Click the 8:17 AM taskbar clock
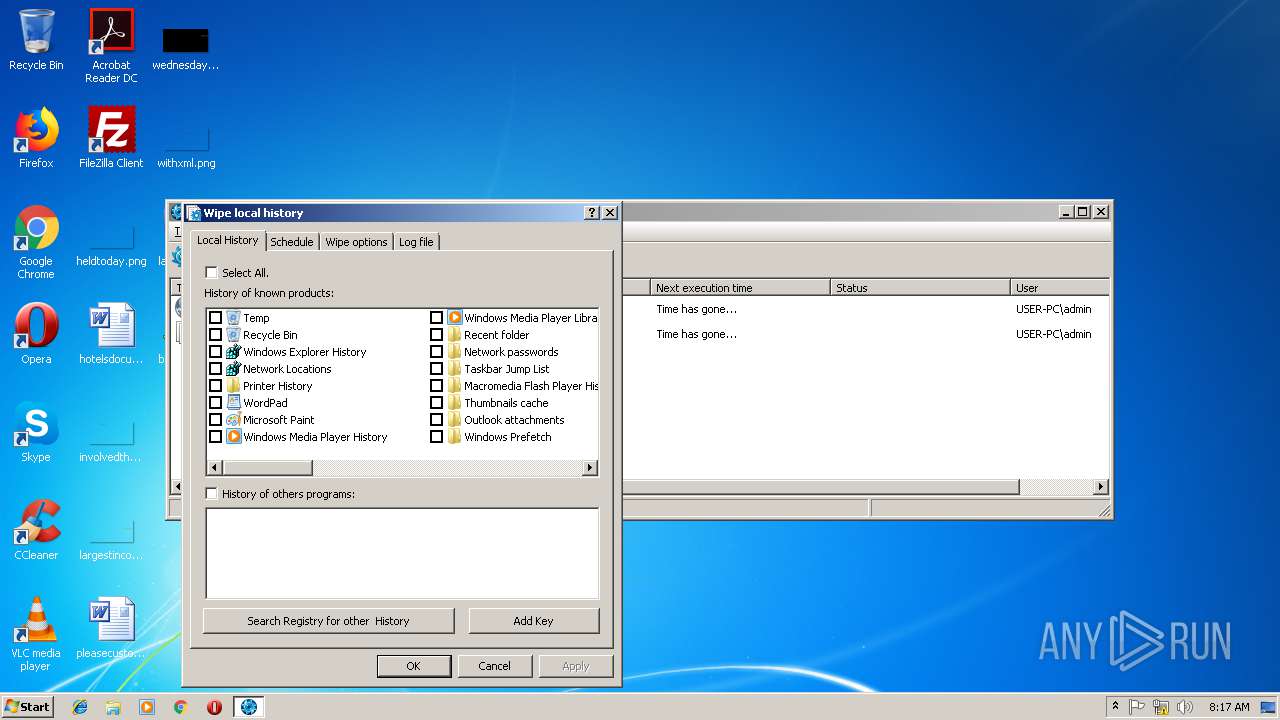This screenshot has width=1280, height=720. [x=1229, y=707]
